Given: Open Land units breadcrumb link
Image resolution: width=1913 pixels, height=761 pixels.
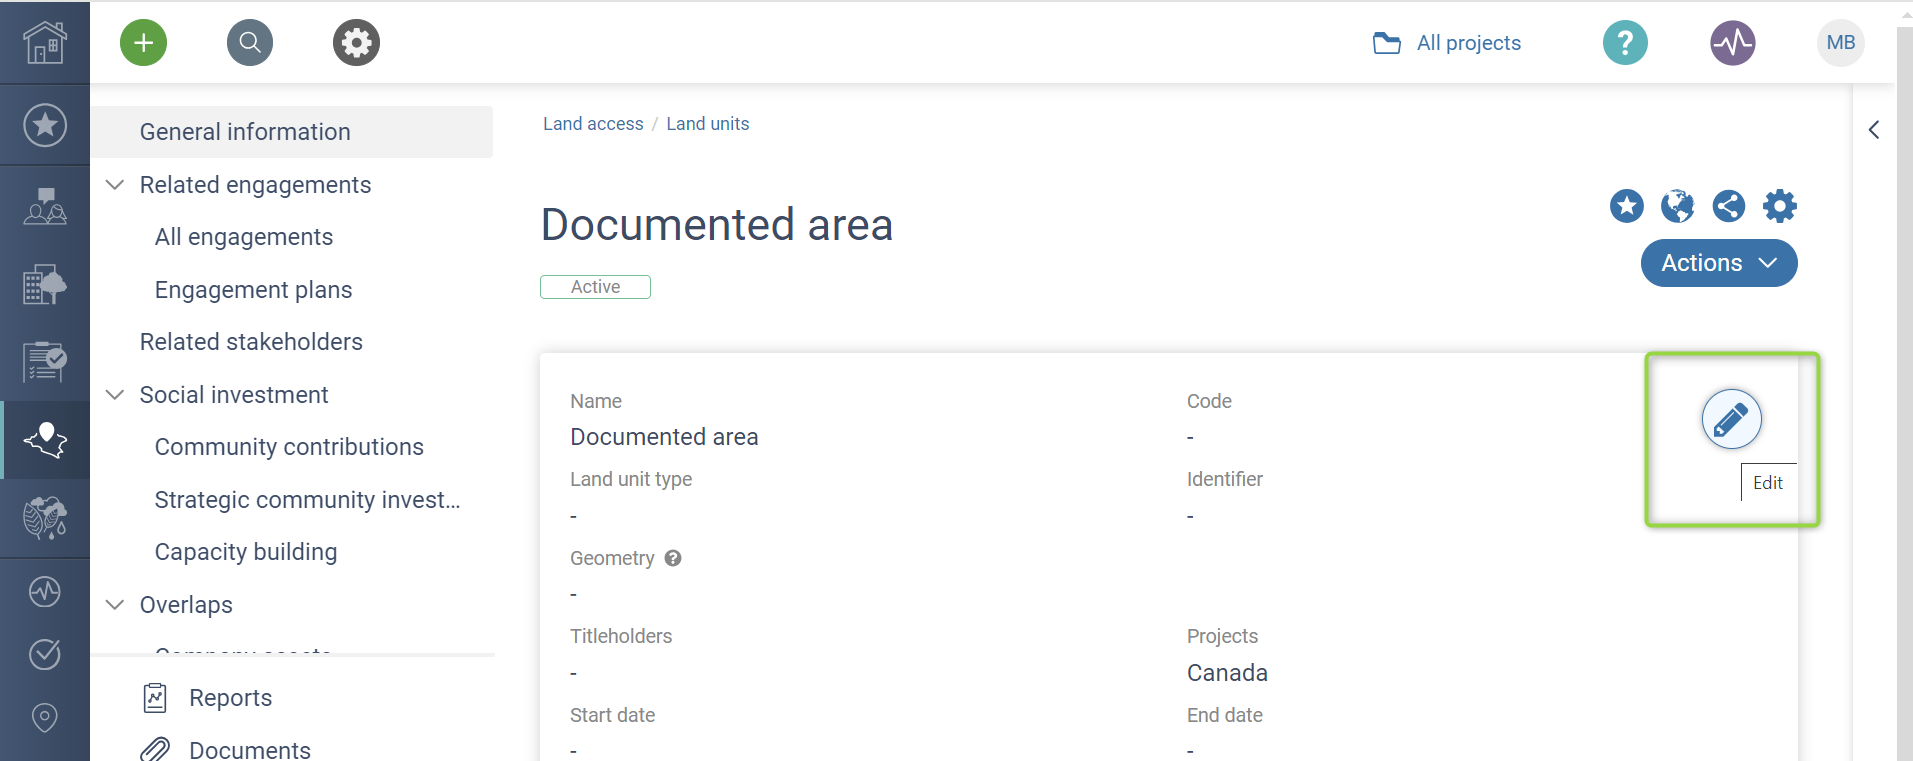Looking at the screenshot, I should pyautogui.click(x=707, y=124).
